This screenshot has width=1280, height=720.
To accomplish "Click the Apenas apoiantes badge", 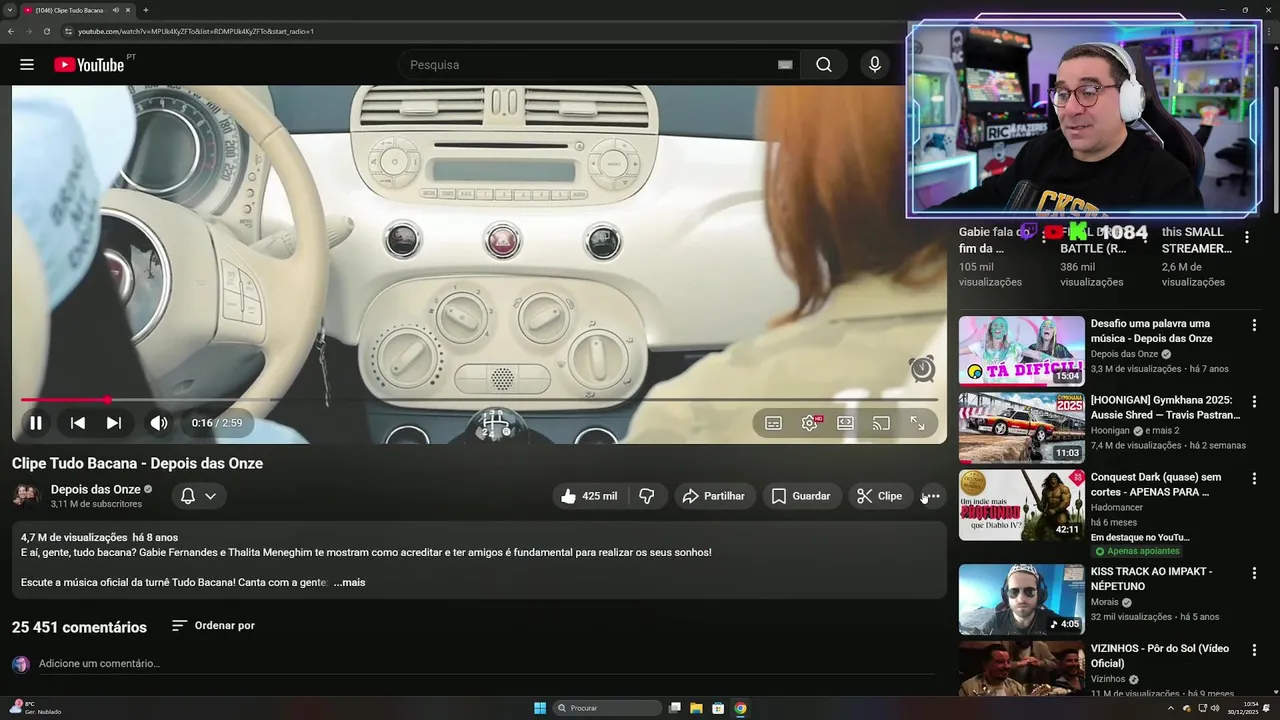I will pos(1137,551).
